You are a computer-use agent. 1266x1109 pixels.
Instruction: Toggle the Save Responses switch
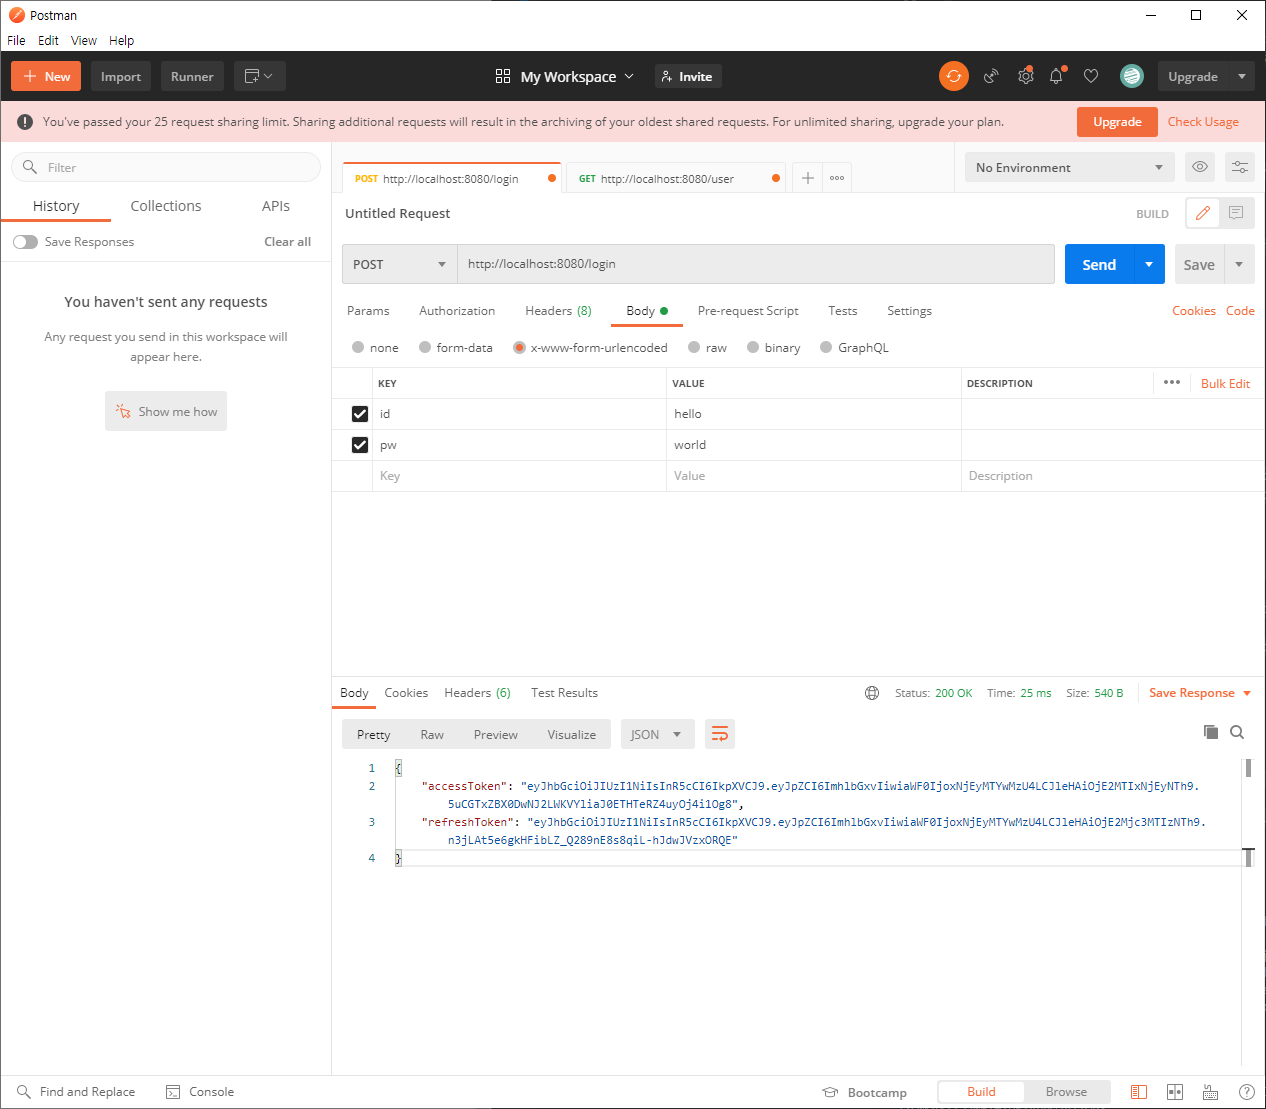point(25,242)
